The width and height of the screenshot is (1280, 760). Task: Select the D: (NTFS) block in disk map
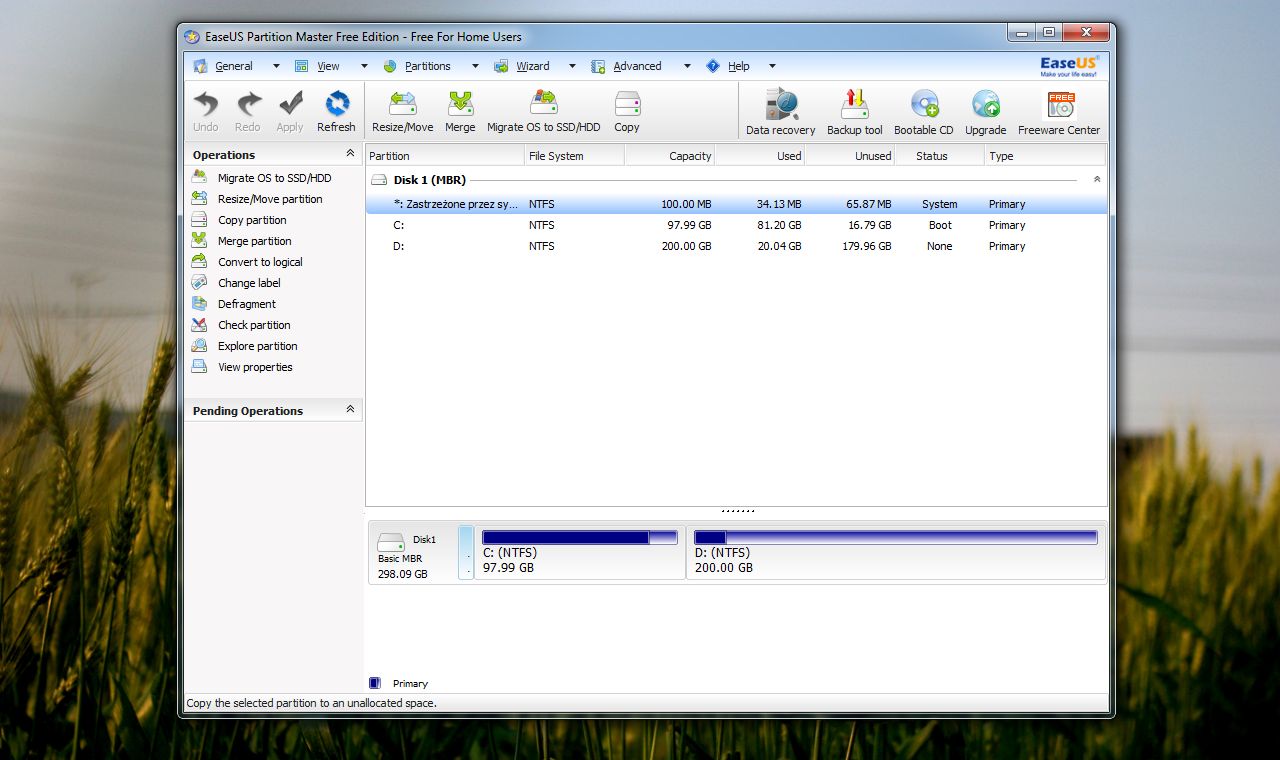(x=895, y=554)
